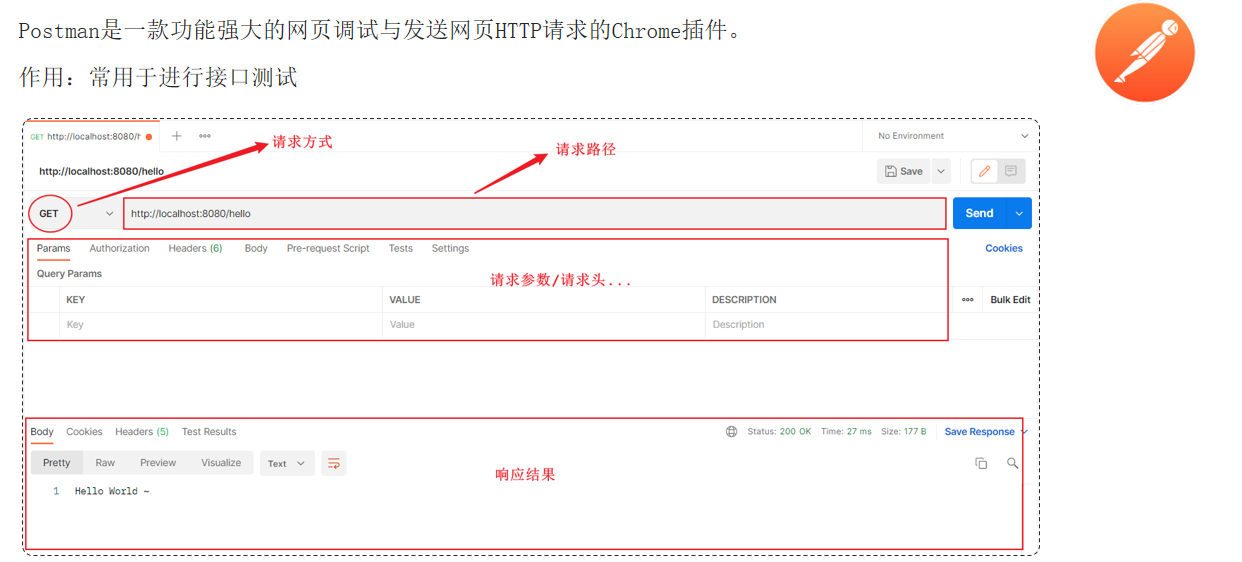Click the Save button with disk icon
This screenshot has height=562, width=1242.
(904, 171)
